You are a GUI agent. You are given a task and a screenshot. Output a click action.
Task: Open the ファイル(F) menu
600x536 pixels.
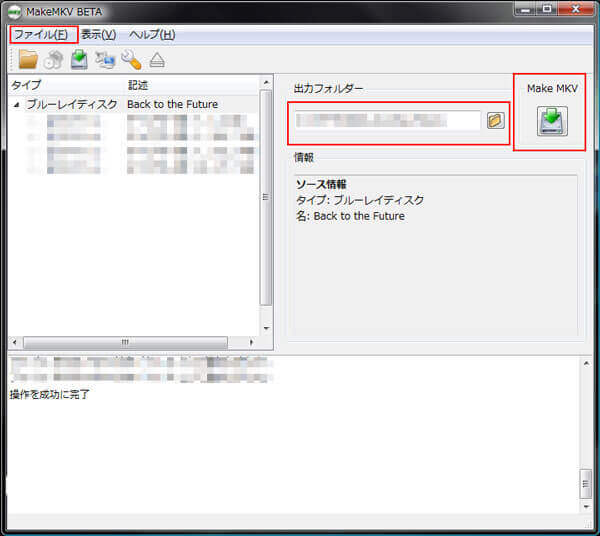point(41,35)
